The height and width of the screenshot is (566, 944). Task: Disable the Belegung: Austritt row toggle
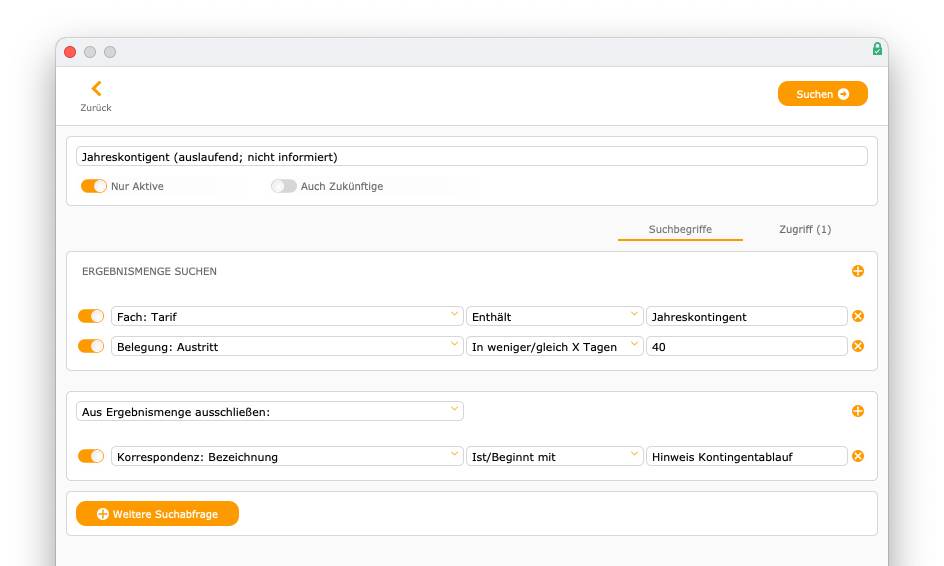(x=91, y=346)
